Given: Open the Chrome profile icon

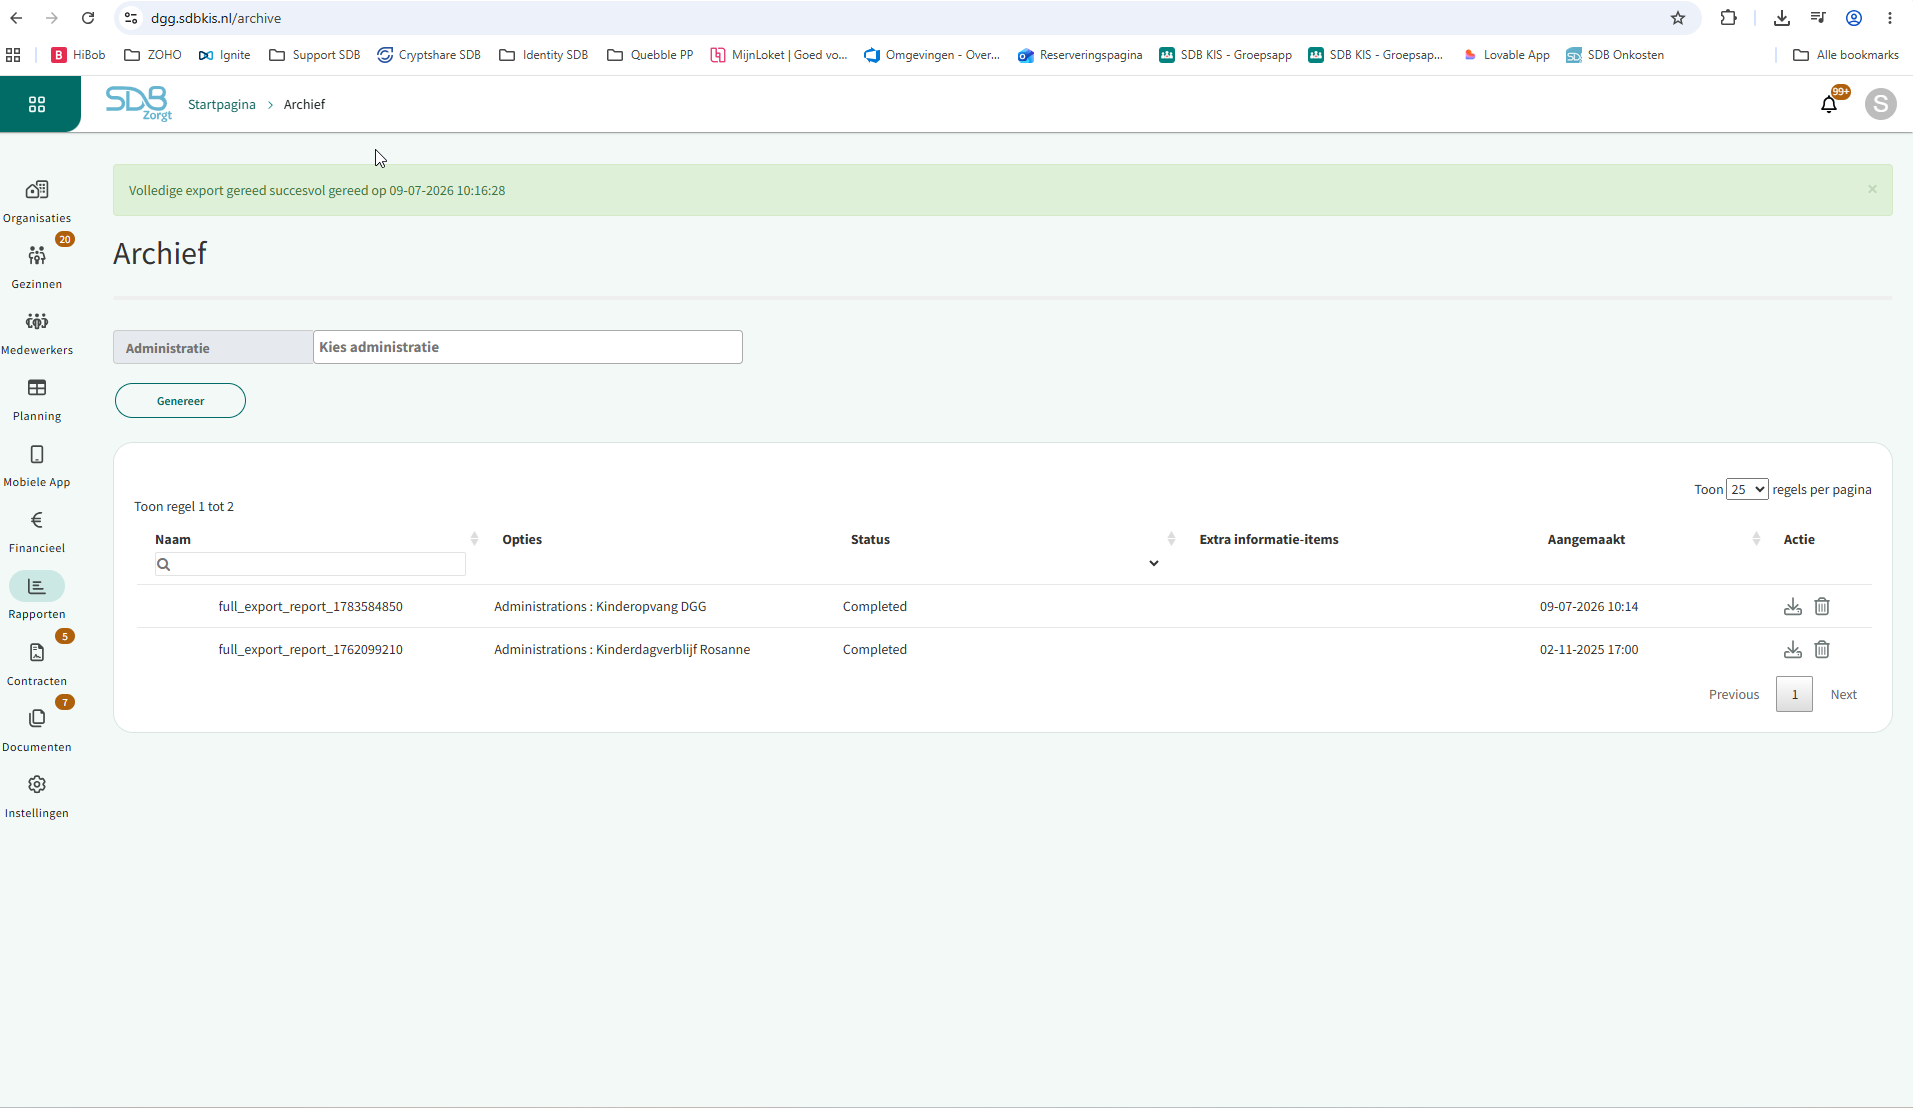Looking at the screenshot, I should 1854,18.
